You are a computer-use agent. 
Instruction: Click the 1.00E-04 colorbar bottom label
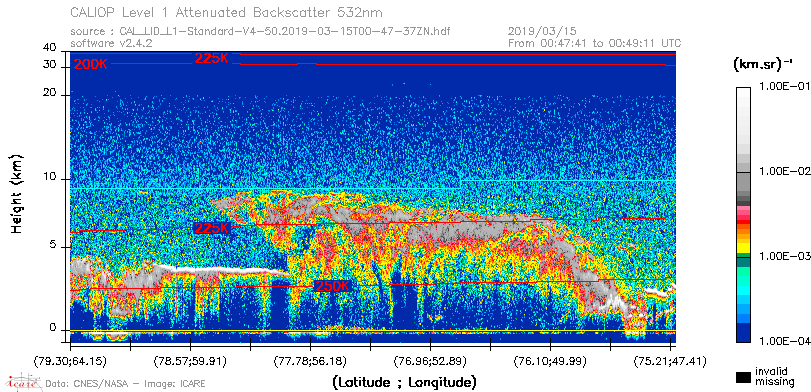click(x=783, y=342)
